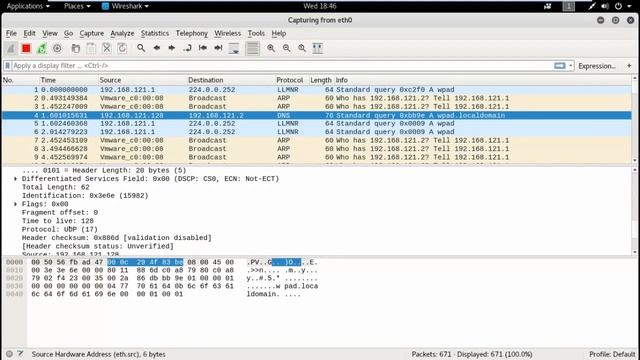Click Resize columns to fit icon

318,48
